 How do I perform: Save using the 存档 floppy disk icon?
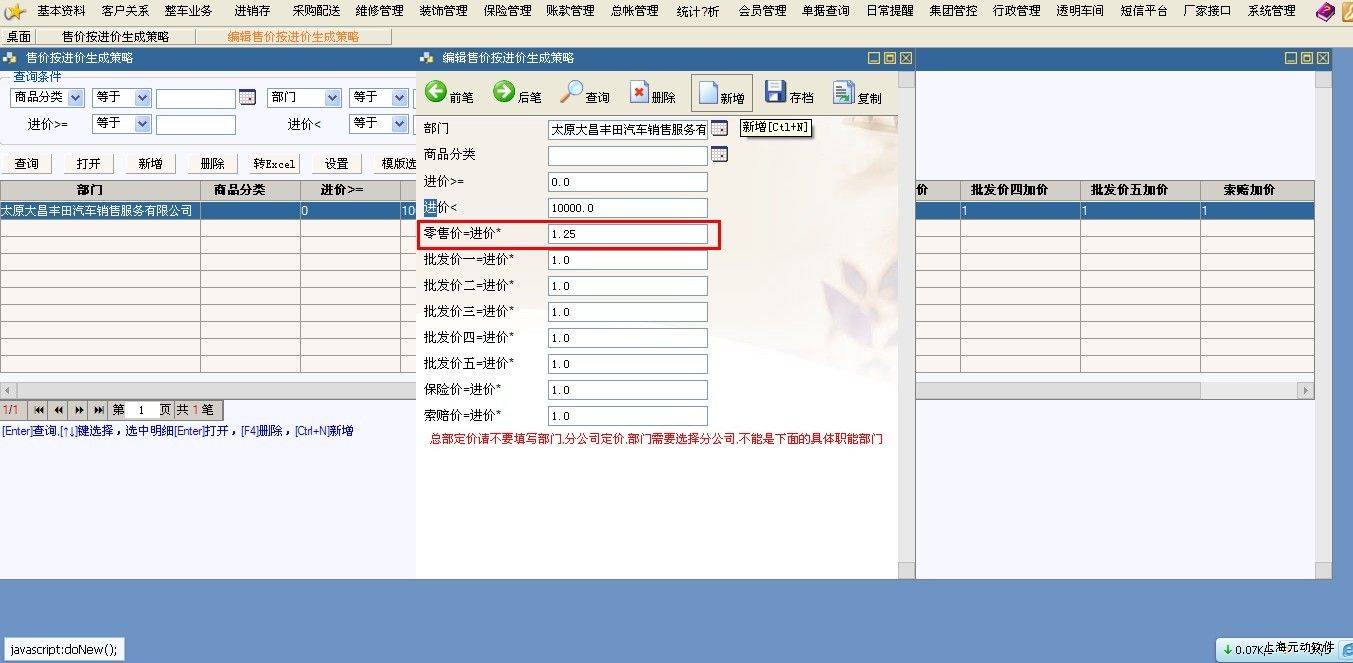[775, 93]
